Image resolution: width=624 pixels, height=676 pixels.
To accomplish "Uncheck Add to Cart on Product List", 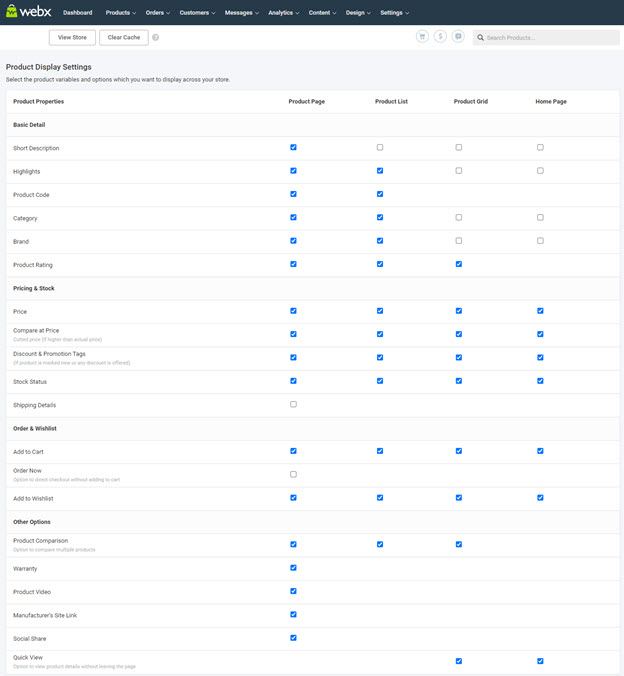I will tap(380, 451).
